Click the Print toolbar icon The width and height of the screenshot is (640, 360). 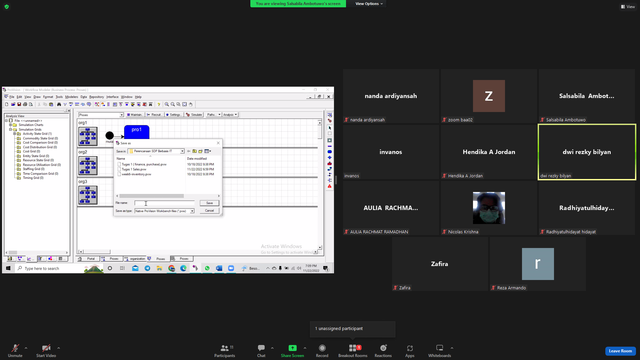tap(24, 104)
